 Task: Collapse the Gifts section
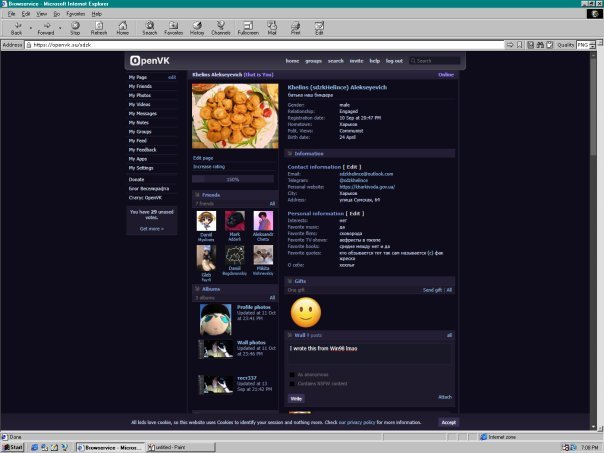point(290,281)
